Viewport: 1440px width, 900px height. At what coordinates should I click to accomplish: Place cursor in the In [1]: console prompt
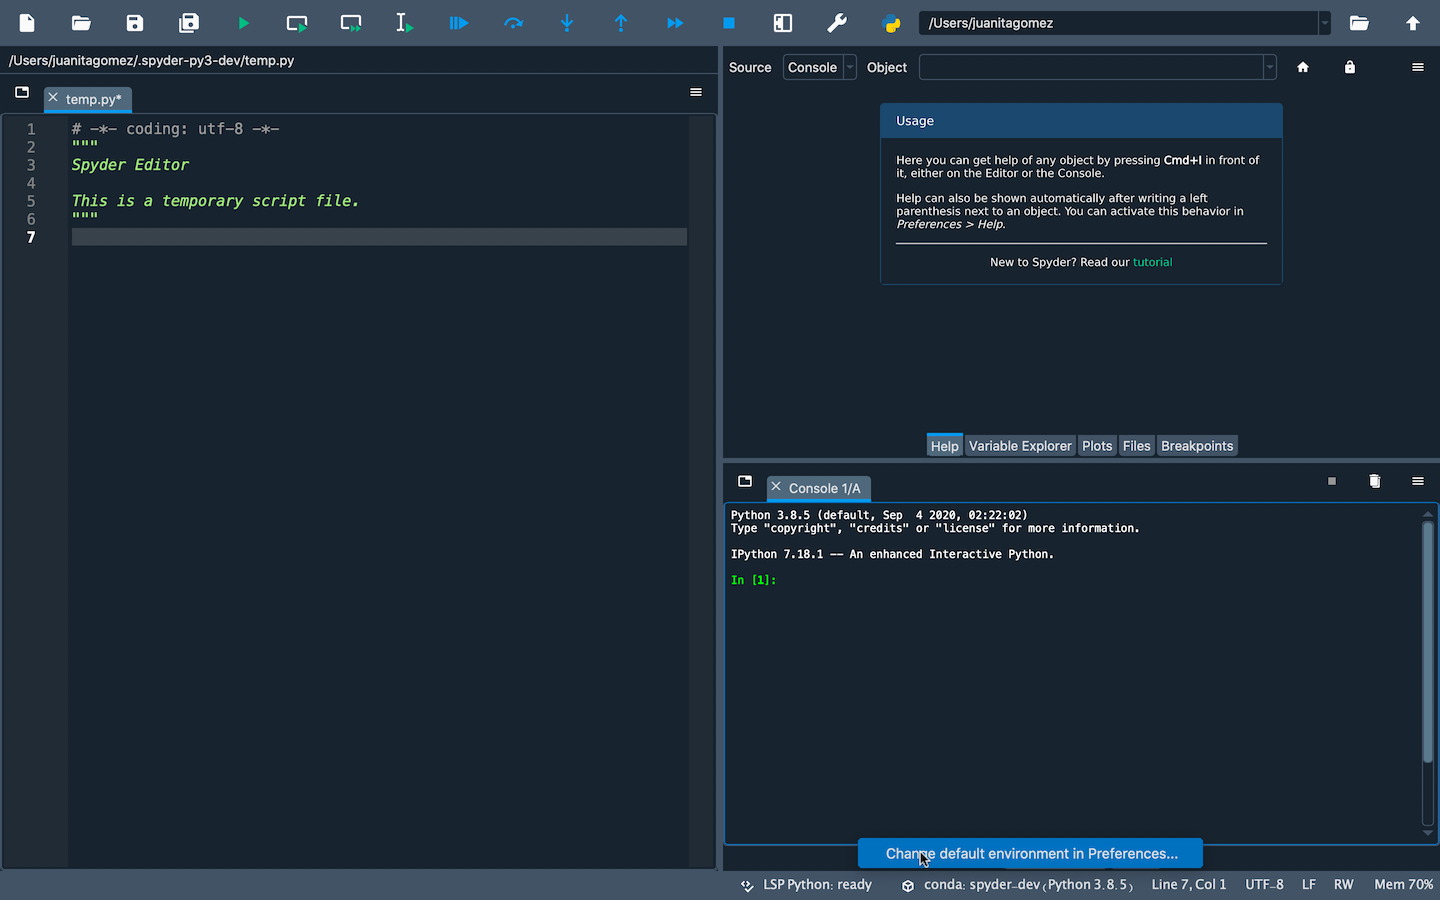754,580
